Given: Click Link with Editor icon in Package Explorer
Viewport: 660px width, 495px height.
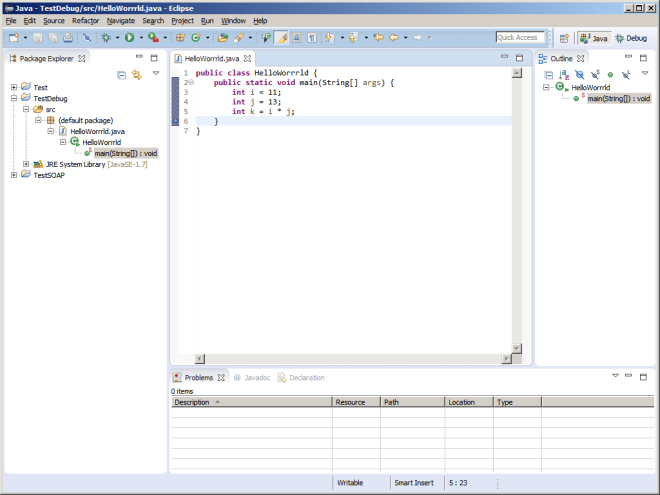Looking at the screenshot, I should click(x=137, y=74).
